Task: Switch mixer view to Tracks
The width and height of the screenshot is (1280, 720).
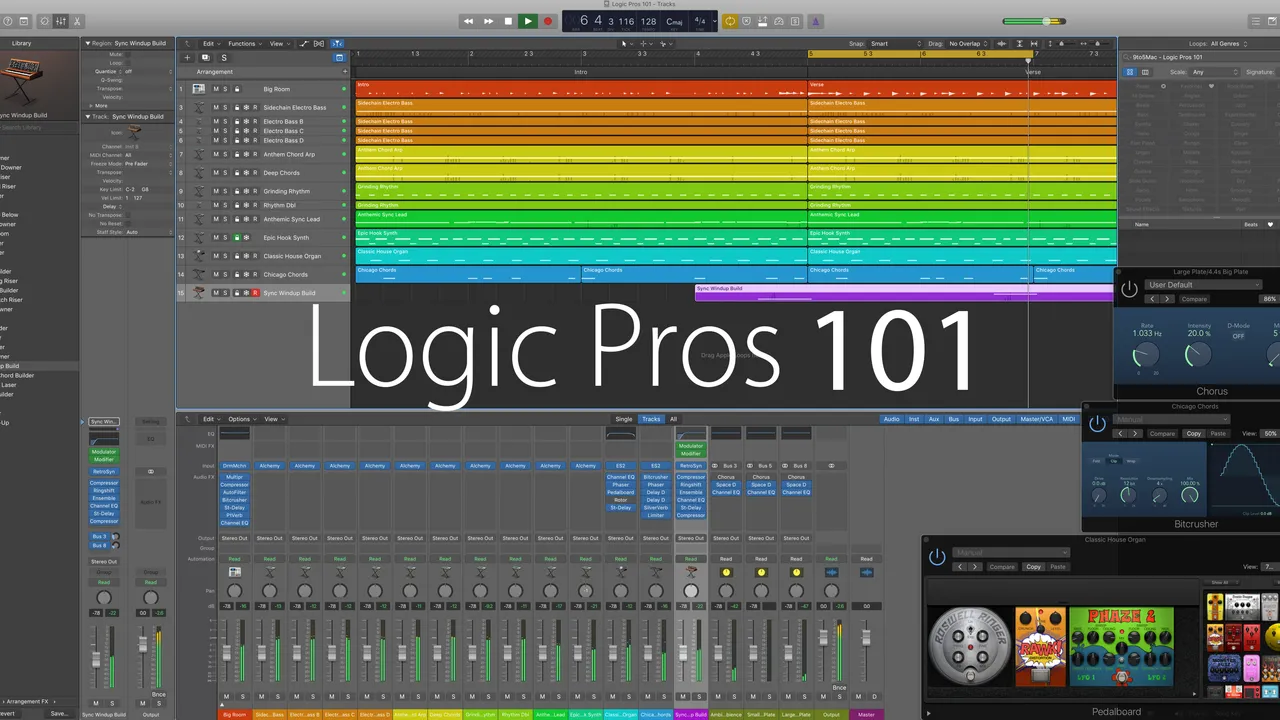Action: (651, 419)
